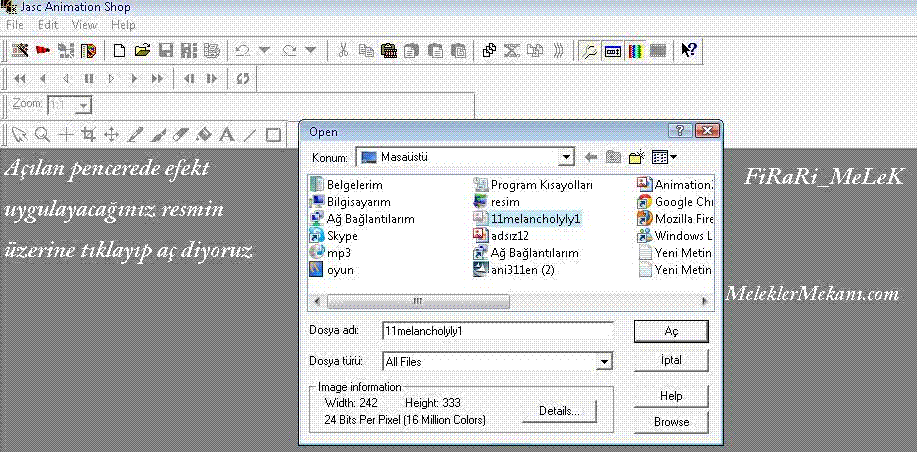Select the Zoom magnifier tool
Viewport: 917px width, 452px height.
click(42, 134)
